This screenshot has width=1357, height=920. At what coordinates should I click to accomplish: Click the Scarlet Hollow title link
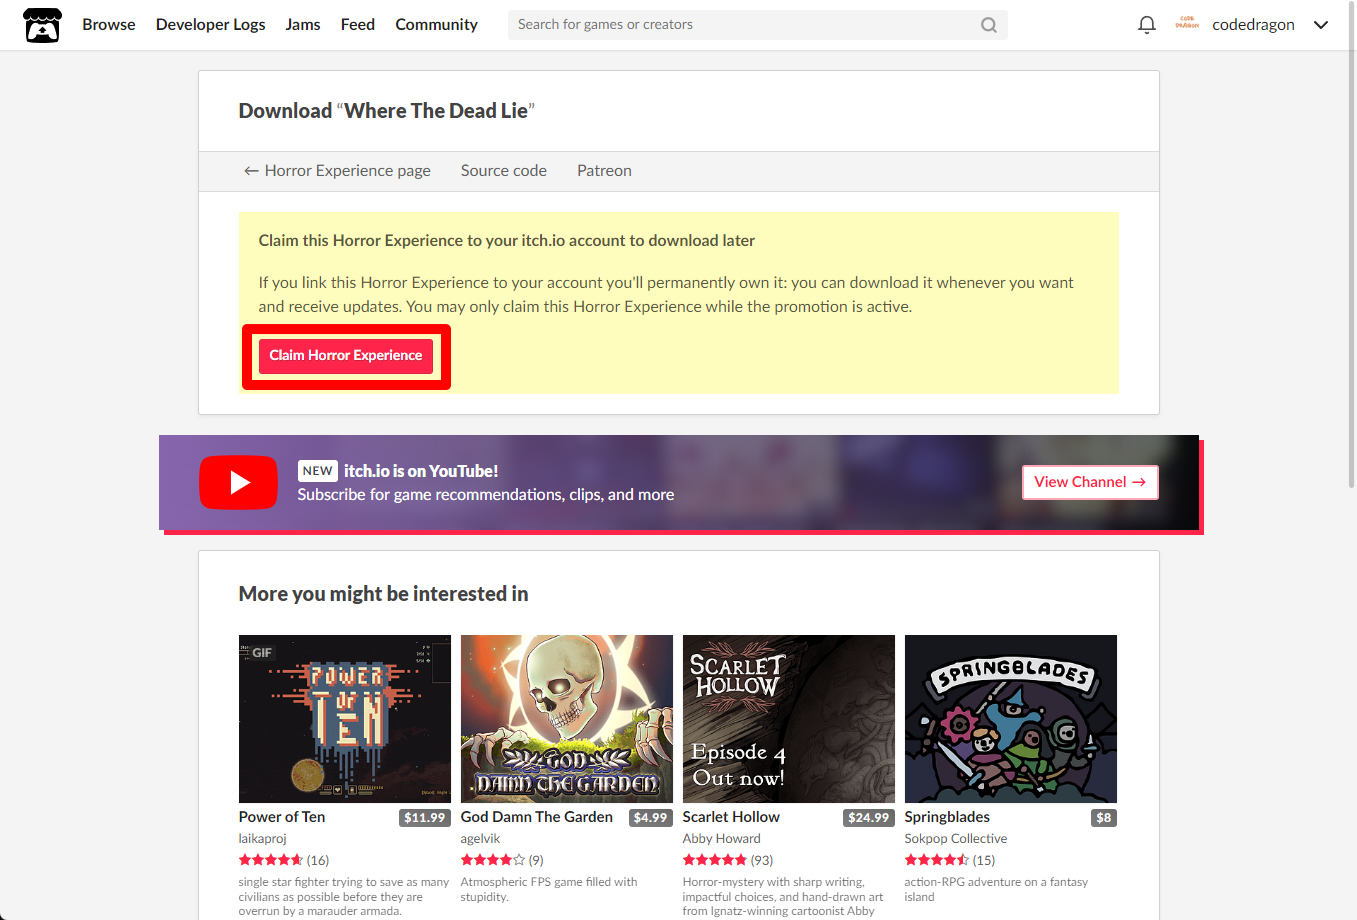coord(731,817)
